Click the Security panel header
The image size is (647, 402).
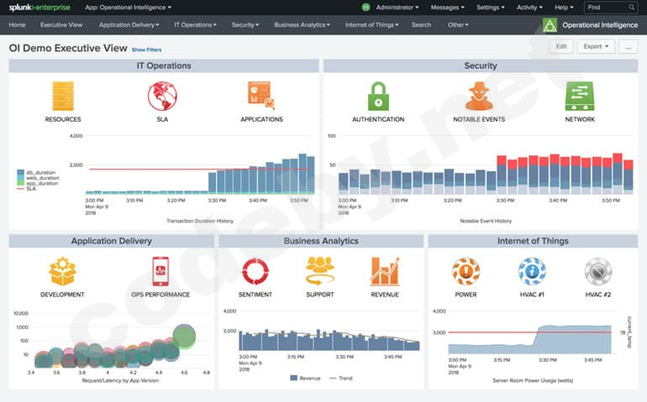tap(481, 66)
